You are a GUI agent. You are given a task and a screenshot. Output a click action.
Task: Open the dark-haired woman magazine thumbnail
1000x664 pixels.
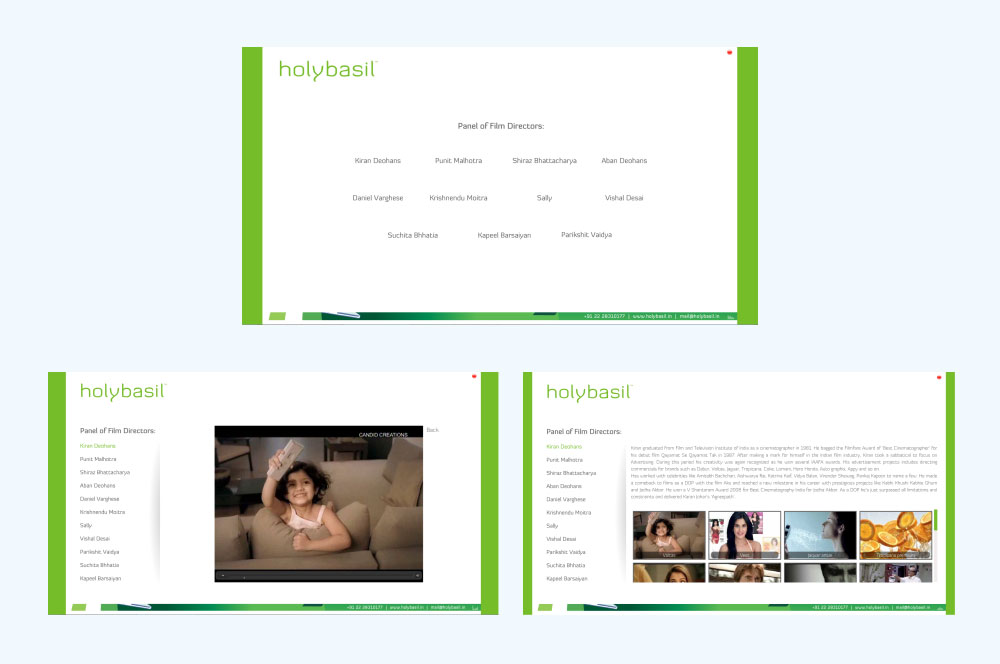click(744, 535)
